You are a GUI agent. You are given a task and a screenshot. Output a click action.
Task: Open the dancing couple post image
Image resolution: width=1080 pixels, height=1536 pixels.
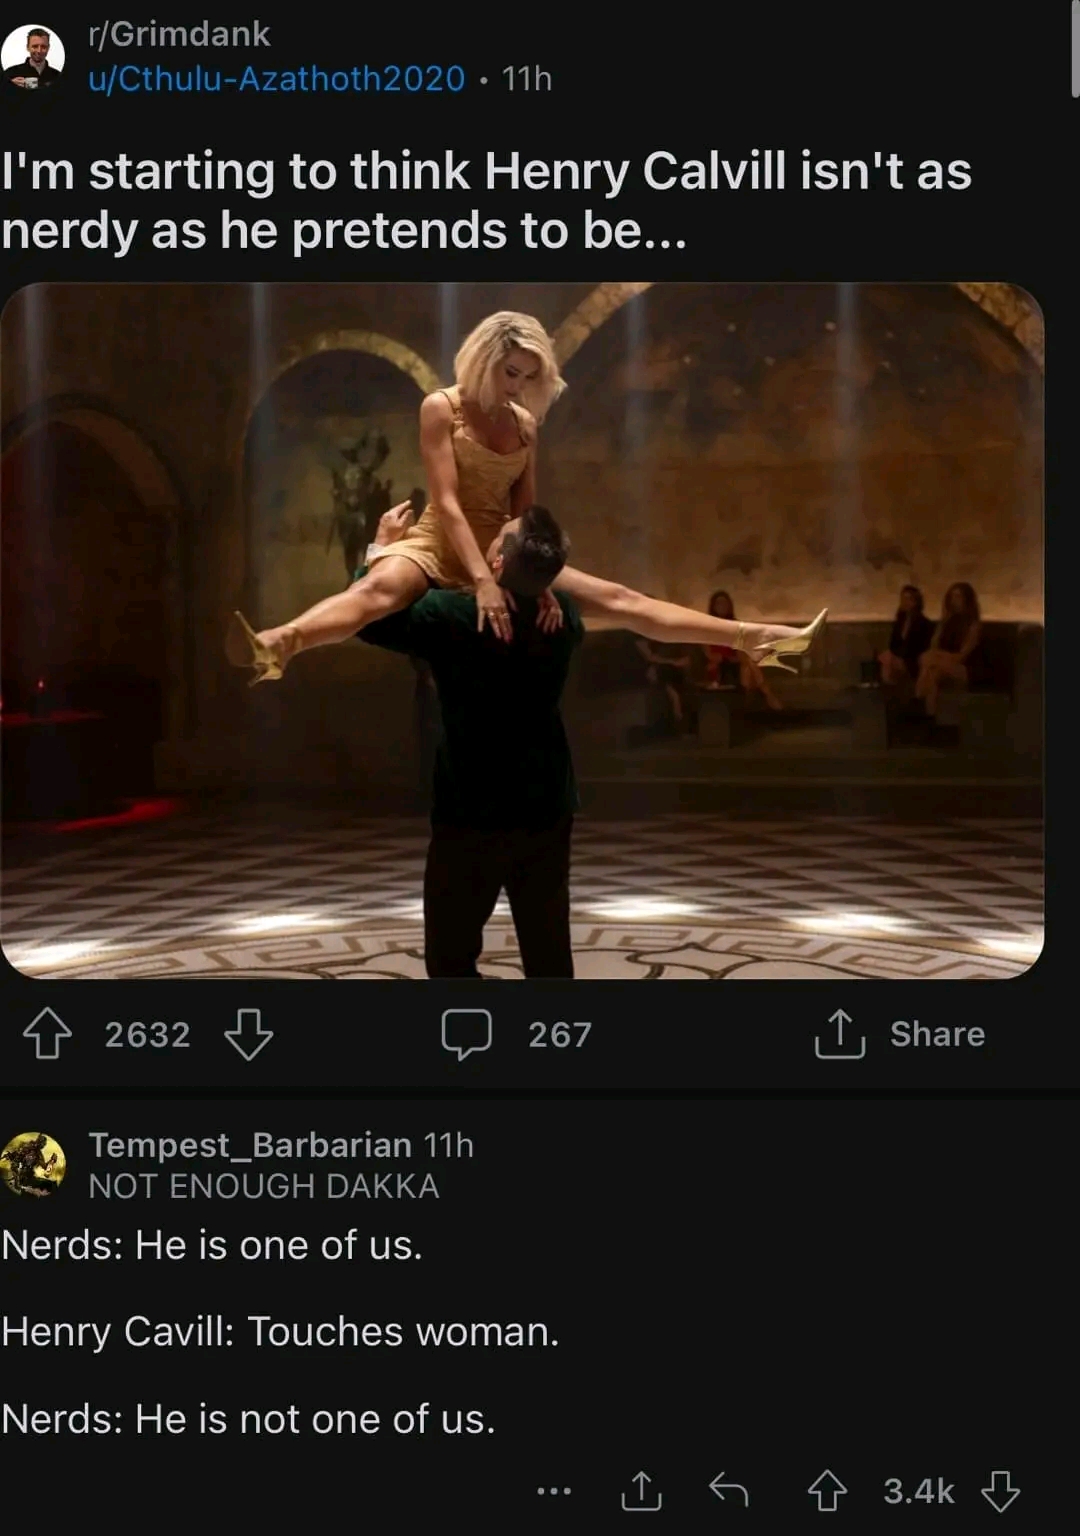[x=522, y=630]
